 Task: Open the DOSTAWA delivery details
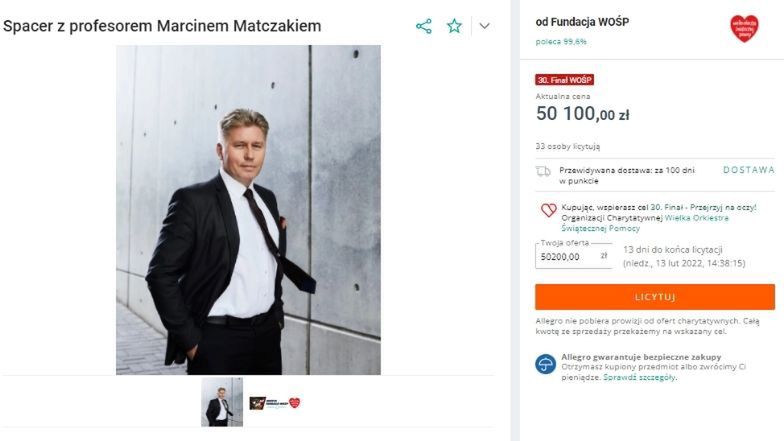(749, 170)
